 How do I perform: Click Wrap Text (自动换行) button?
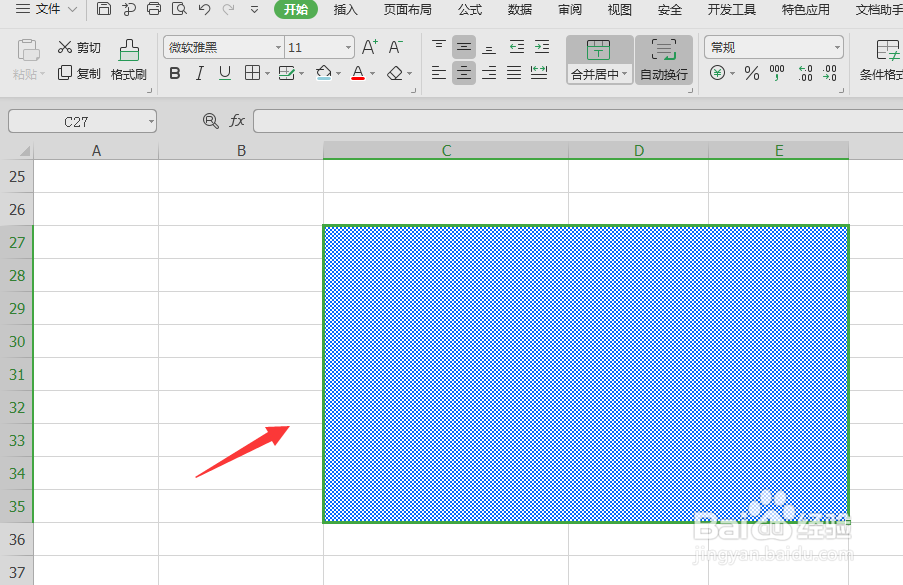(663, 60)
